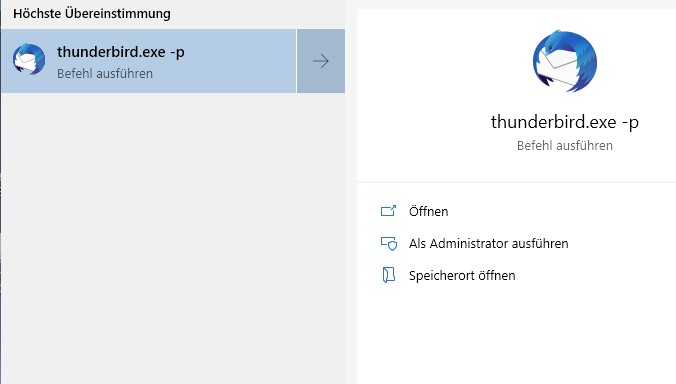Click the Öffnen window-arrow icon
This screenshot has width=676, height=384.
coord(388,211)
